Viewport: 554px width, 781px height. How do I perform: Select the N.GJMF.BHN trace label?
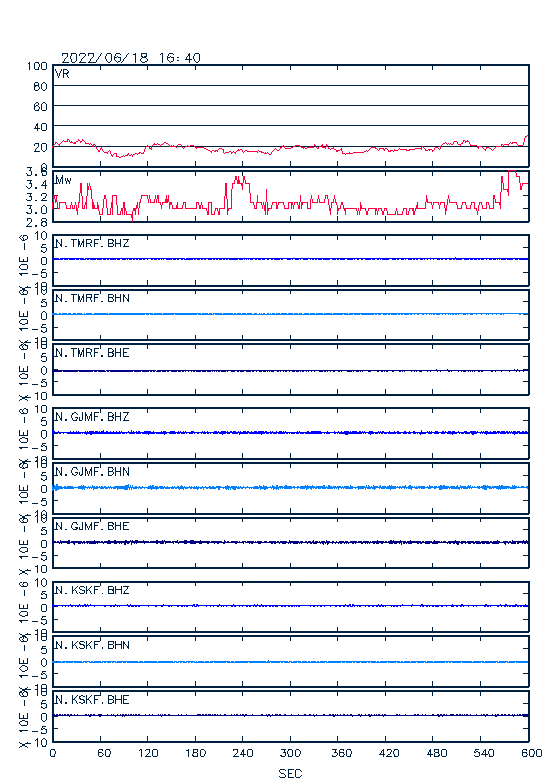92,471
